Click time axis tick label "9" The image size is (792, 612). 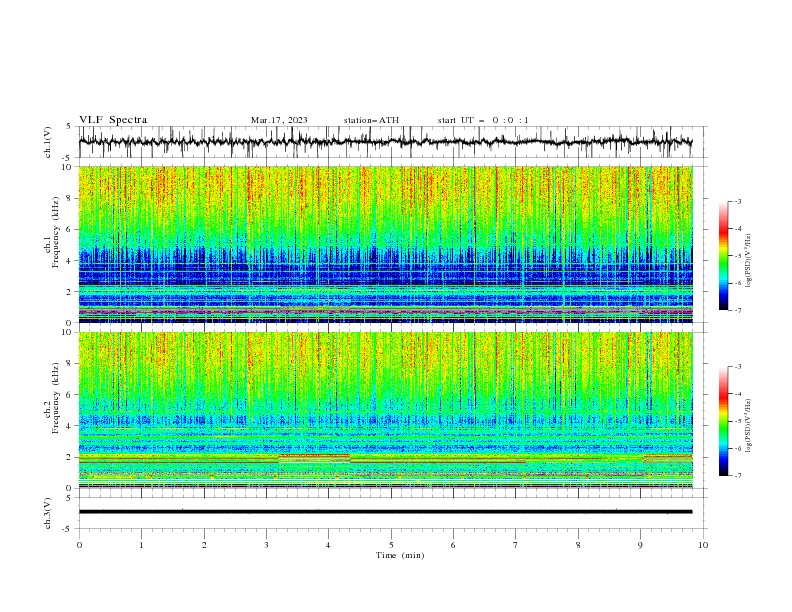click(x=640, y=545)
